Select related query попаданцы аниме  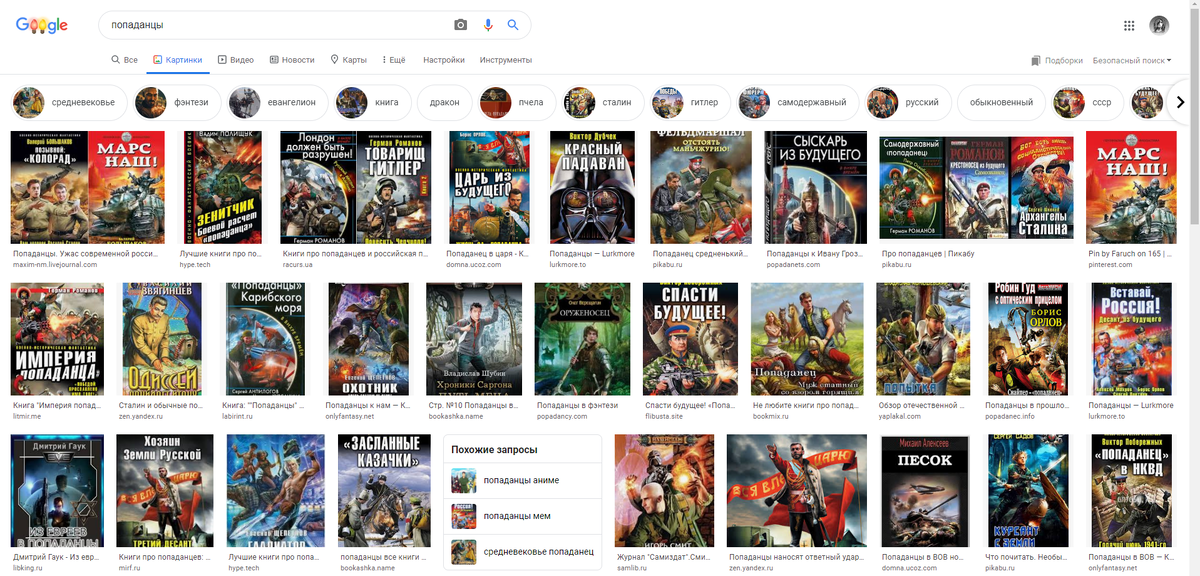coord(523,480)
